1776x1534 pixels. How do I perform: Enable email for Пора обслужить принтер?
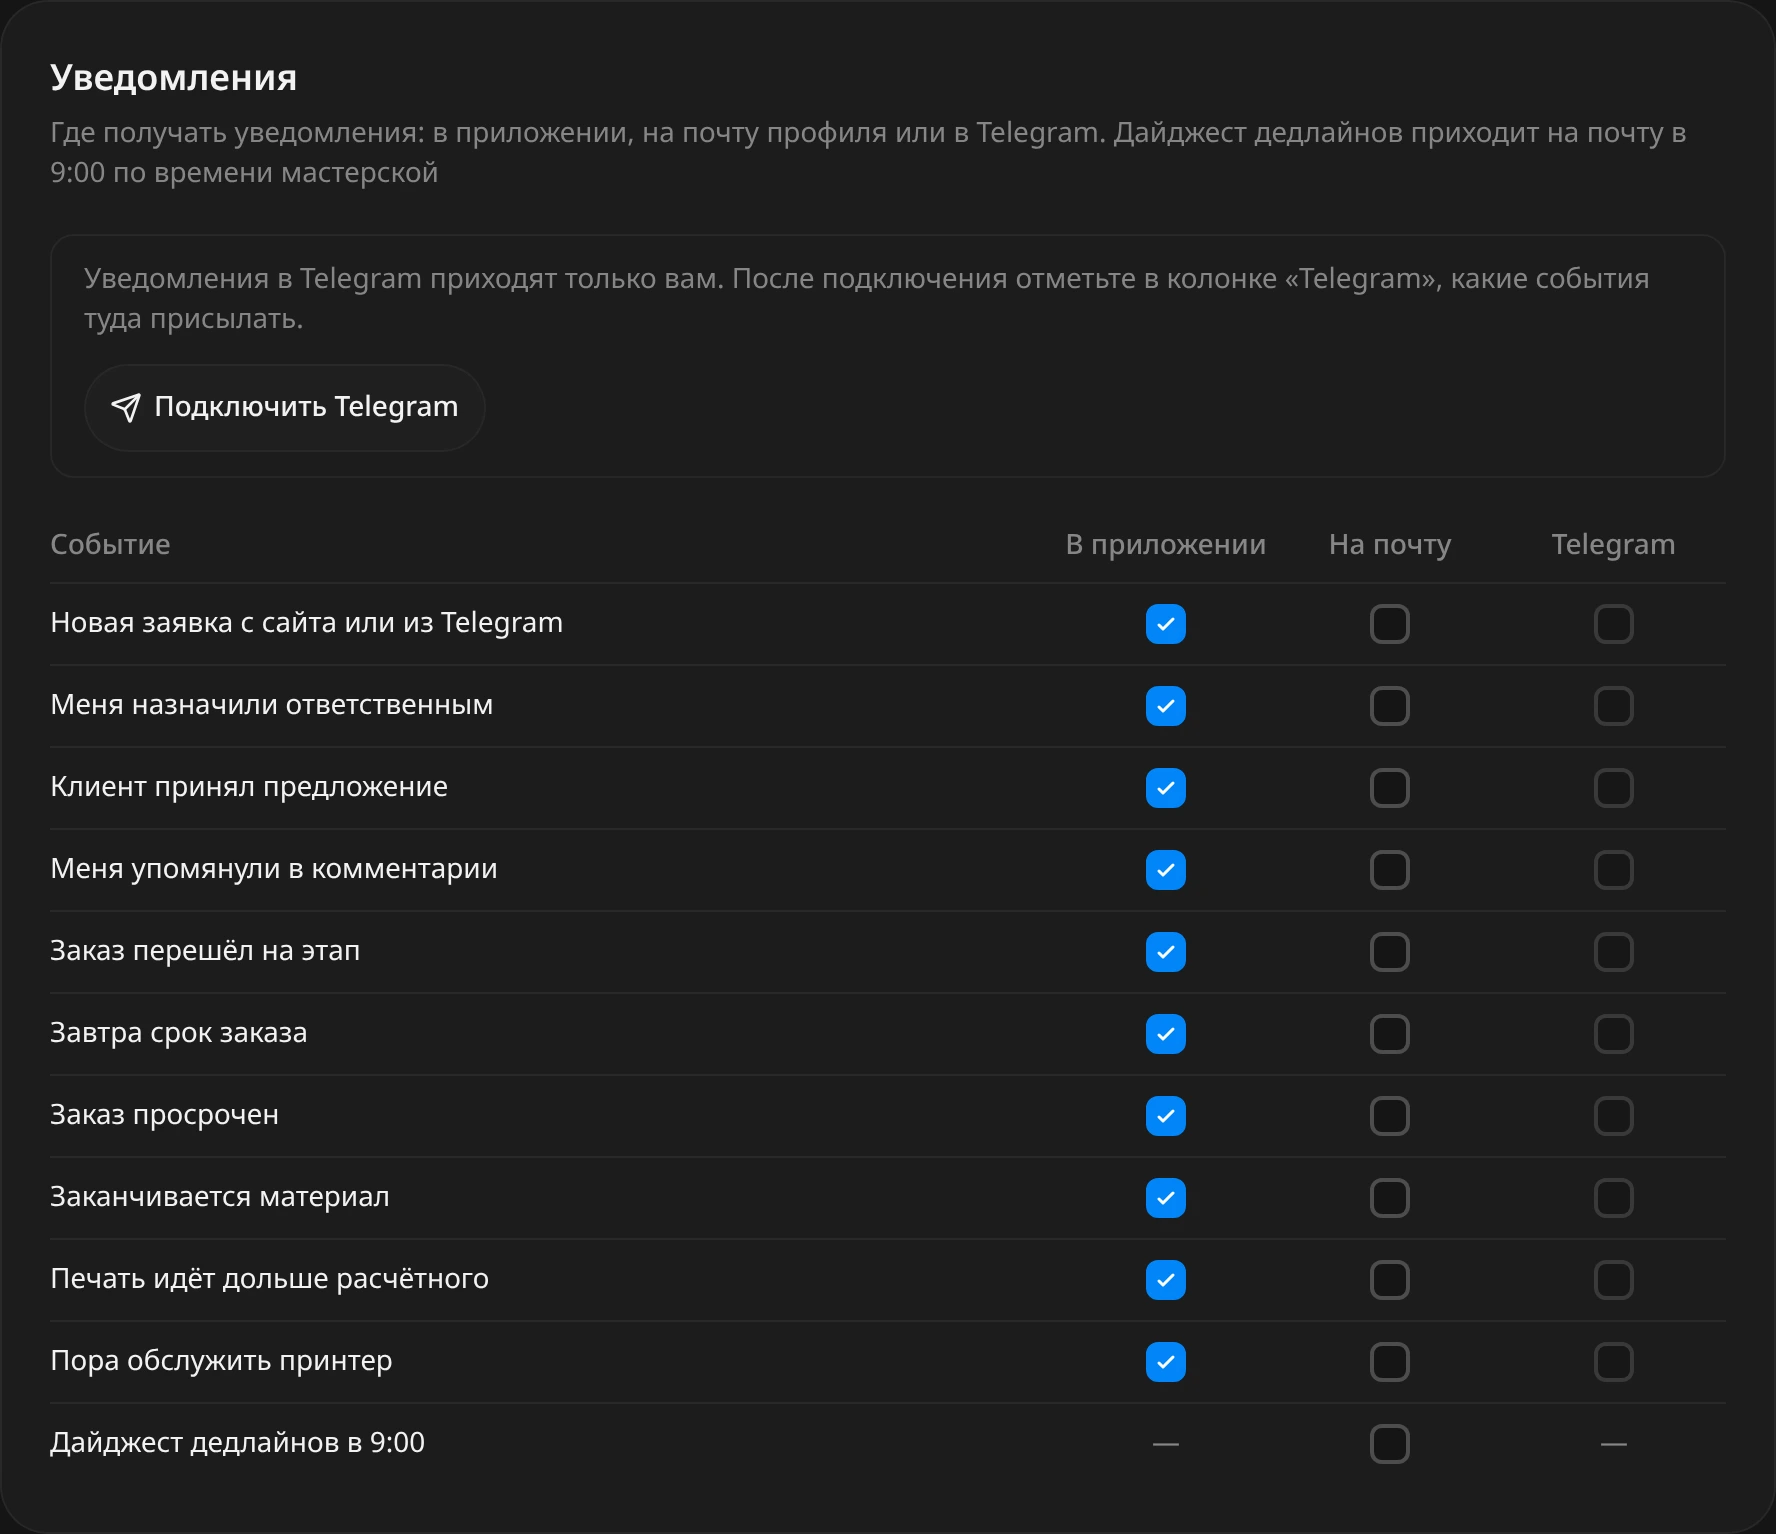click(1390, 1362)
